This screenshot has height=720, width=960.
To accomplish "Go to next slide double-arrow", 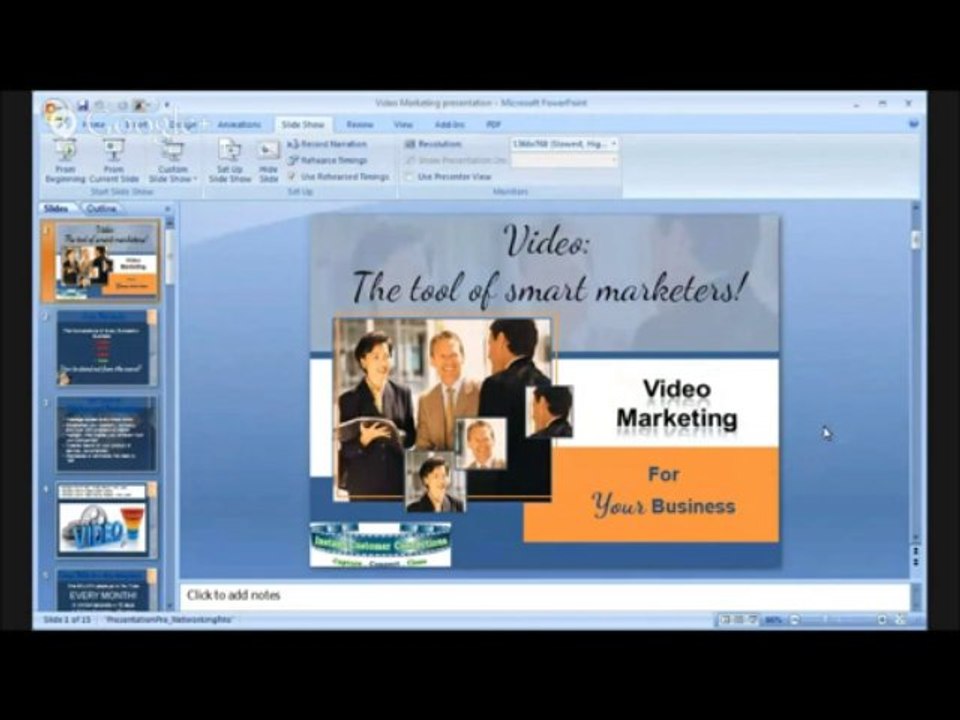I will point(916,563).
